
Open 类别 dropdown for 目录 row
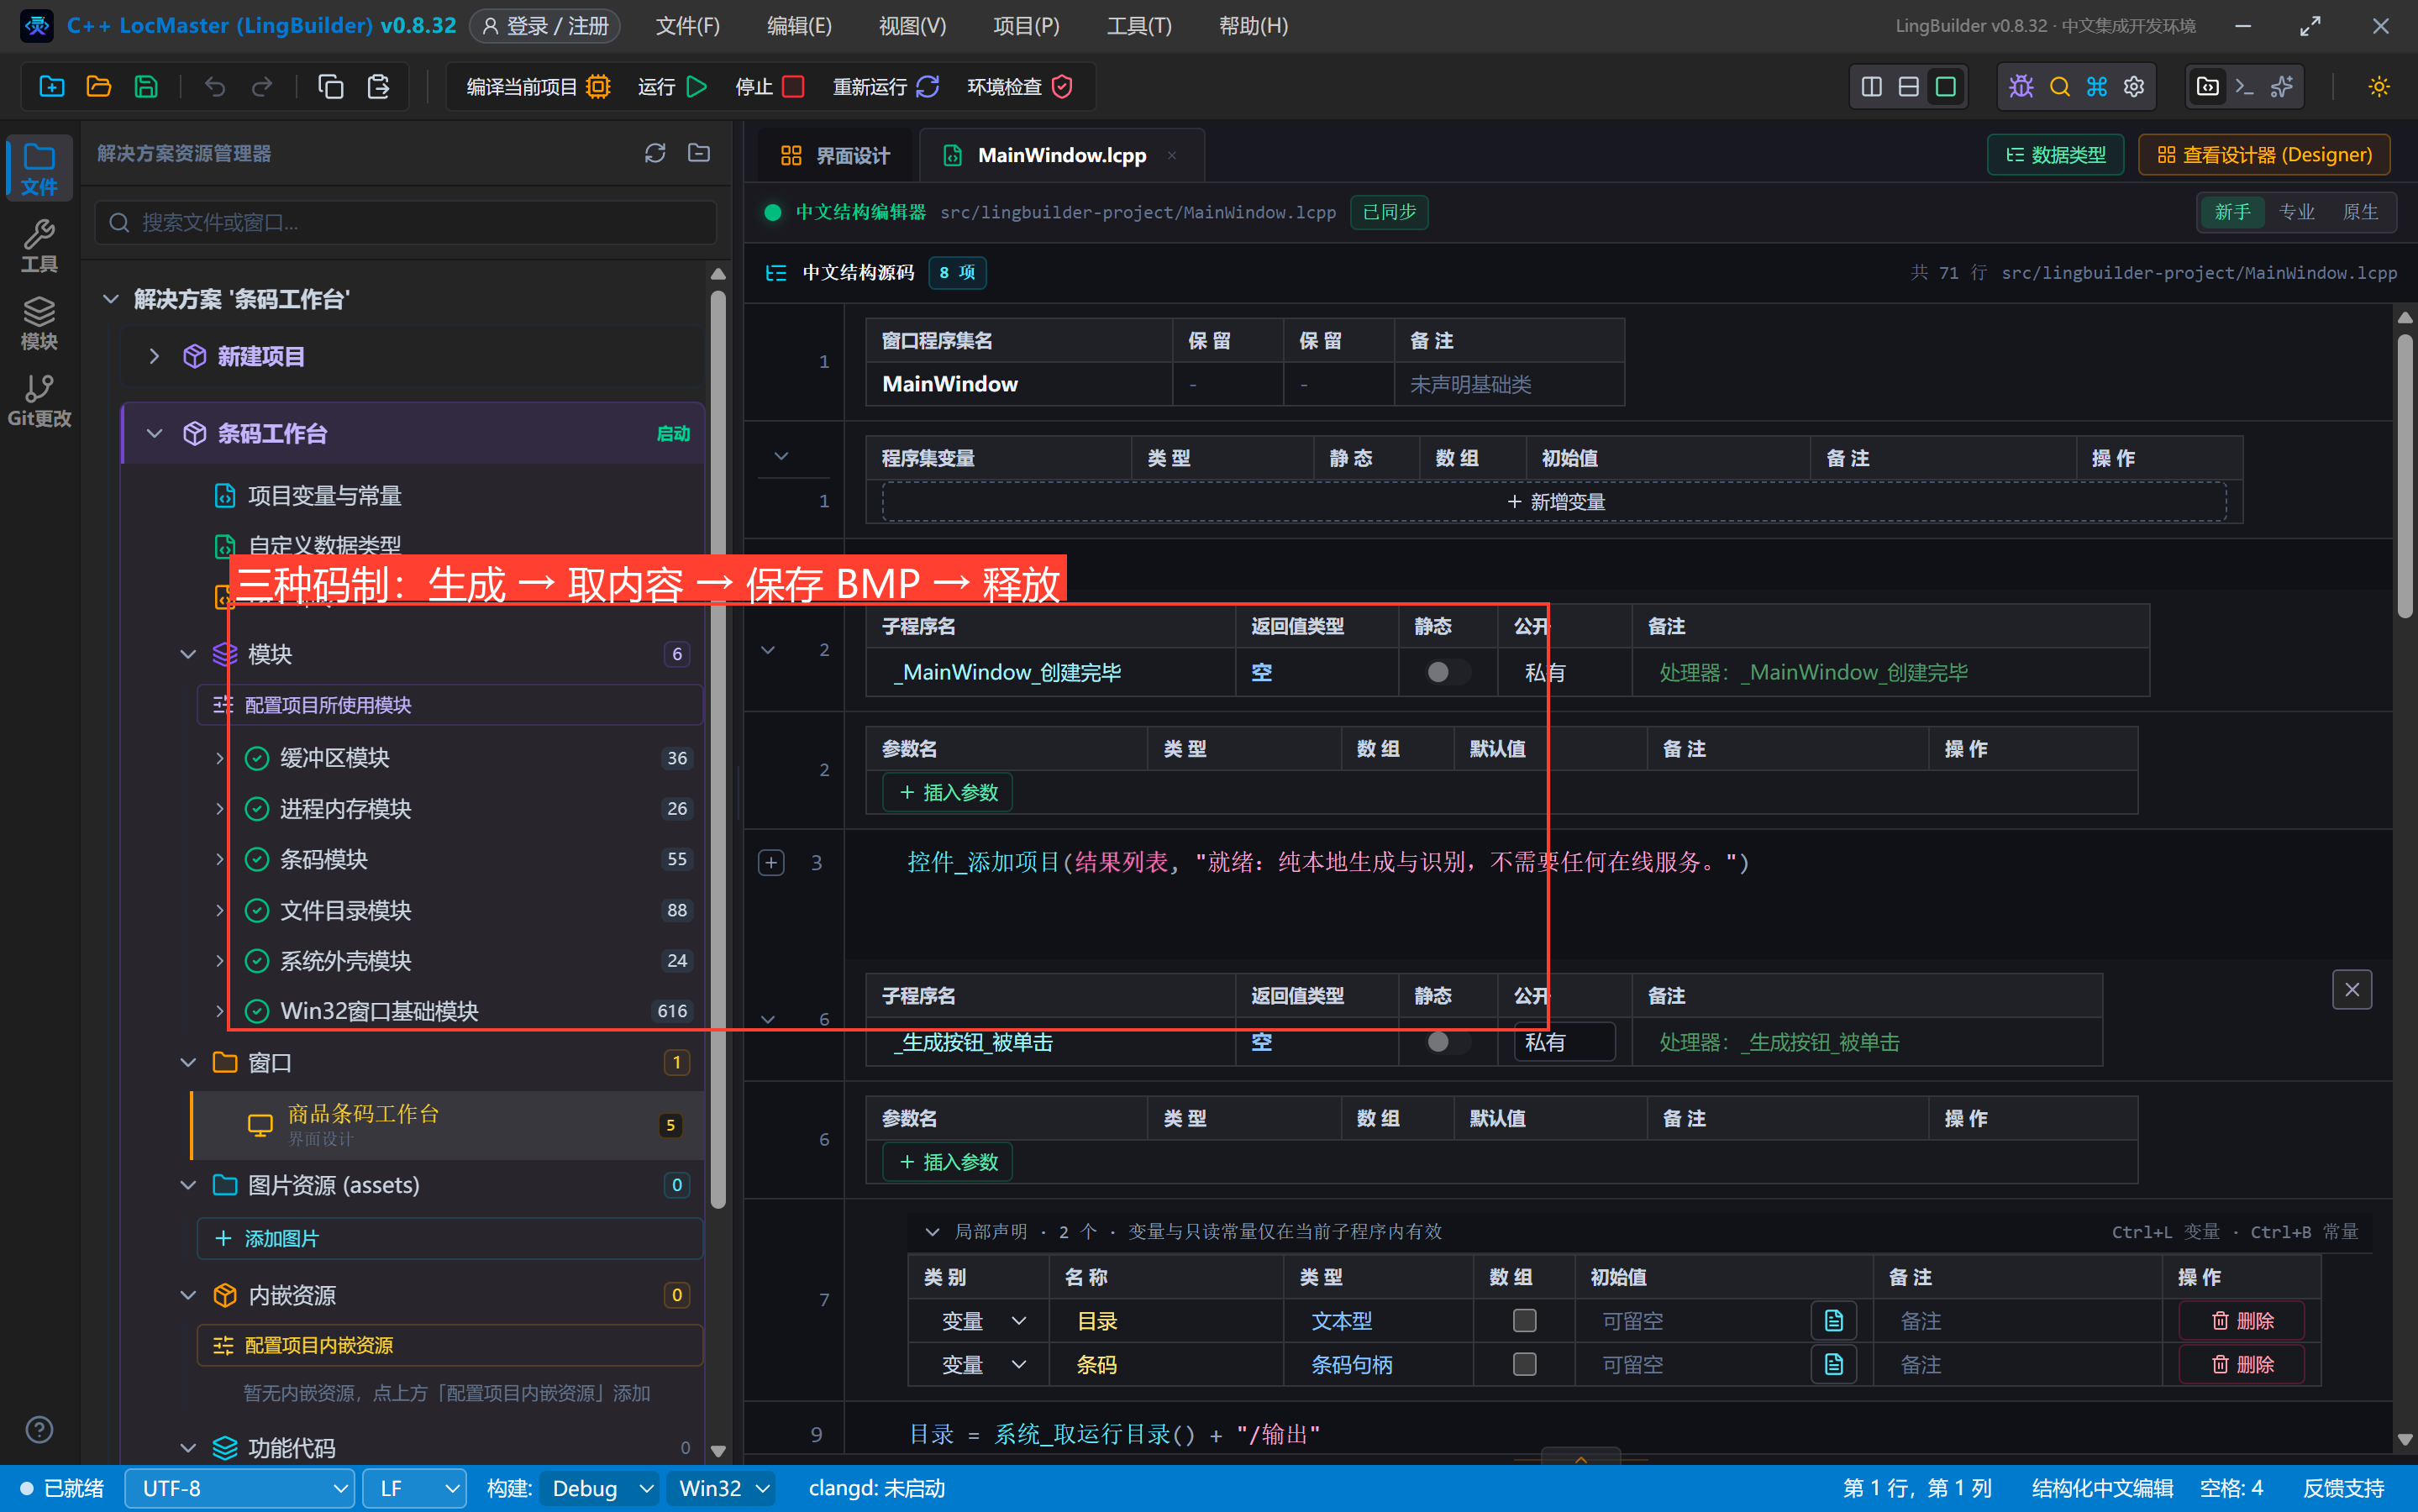[983, 1321]
